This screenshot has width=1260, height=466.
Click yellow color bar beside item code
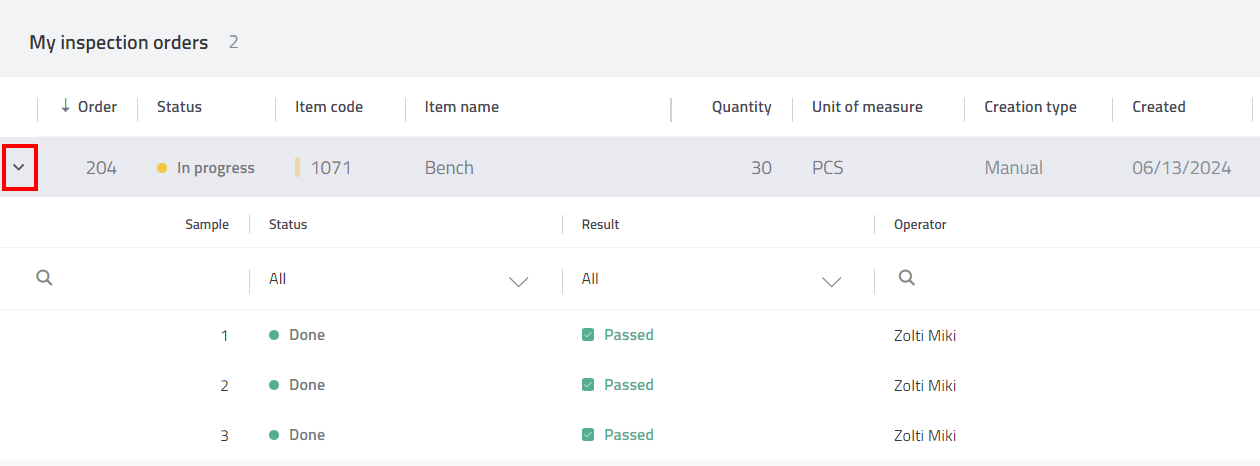tap(298, 168)
